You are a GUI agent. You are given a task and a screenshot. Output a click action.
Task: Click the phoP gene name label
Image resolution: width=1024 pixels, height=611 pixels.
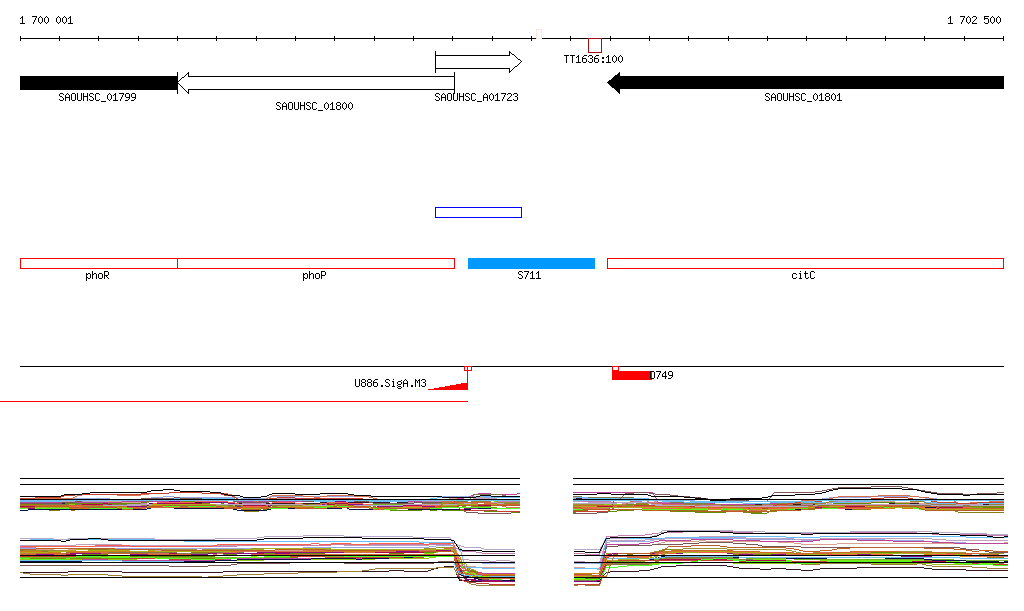[314, 275]
